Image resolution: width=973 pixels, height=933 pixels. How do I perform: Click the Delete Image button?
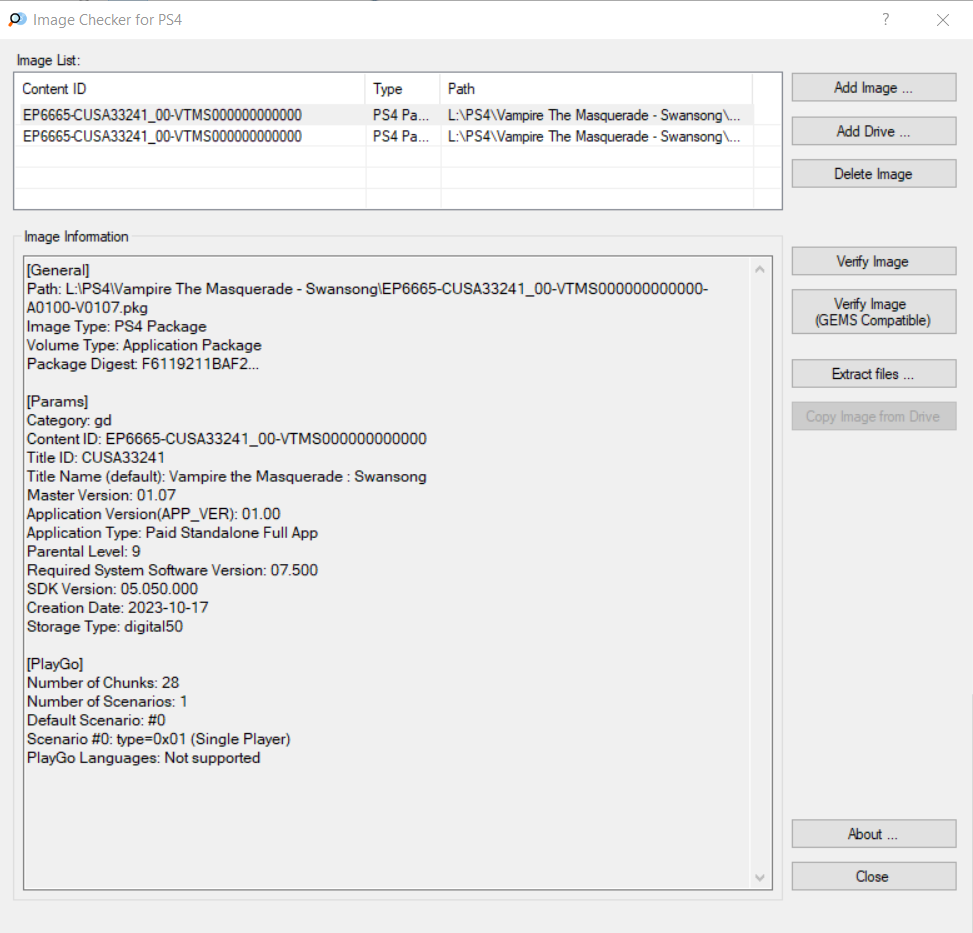(873, 174)
